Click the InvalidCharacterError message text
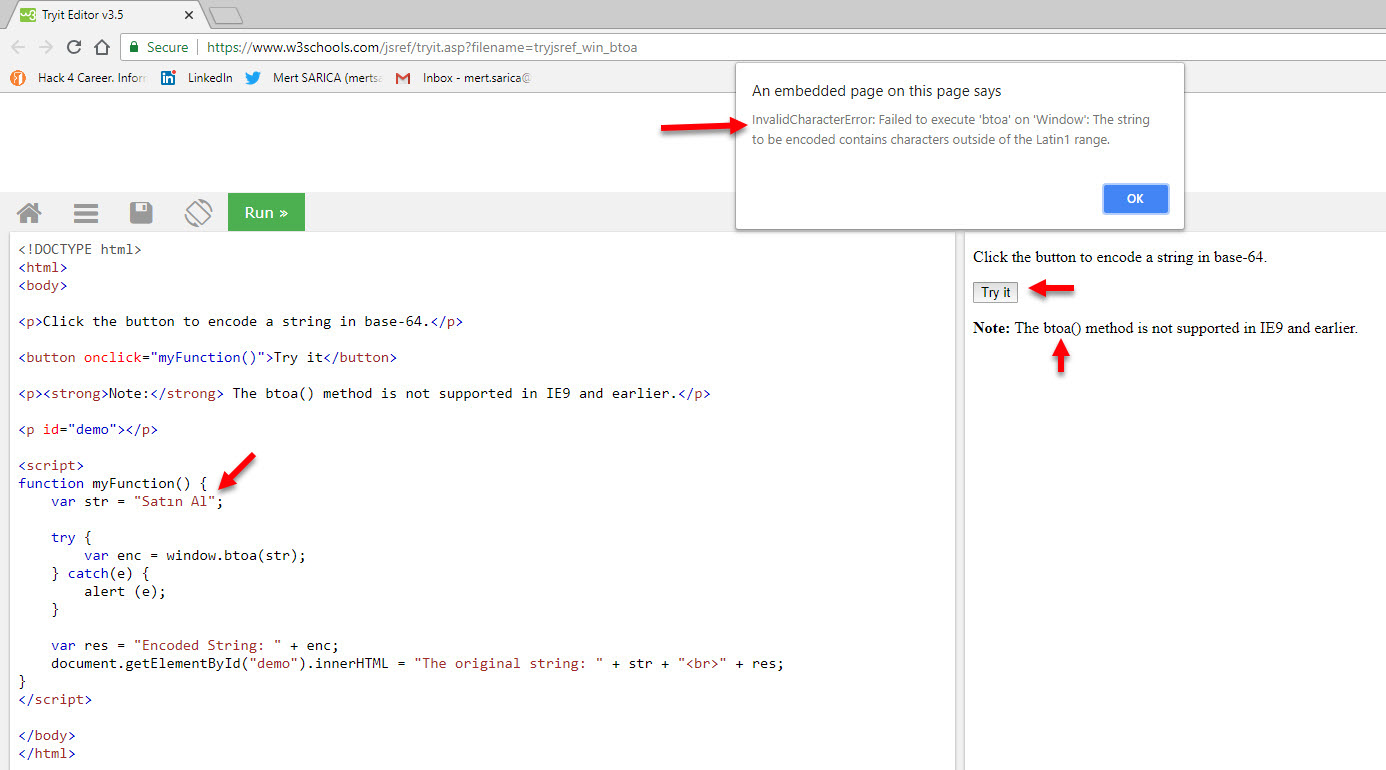 (x=951, y=129)
